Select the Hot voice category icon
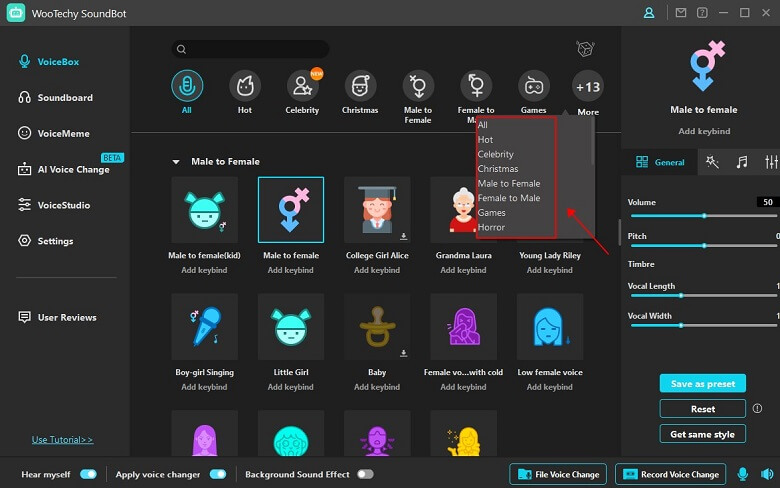This screenshot has height=488, width=780. (244, 86)
